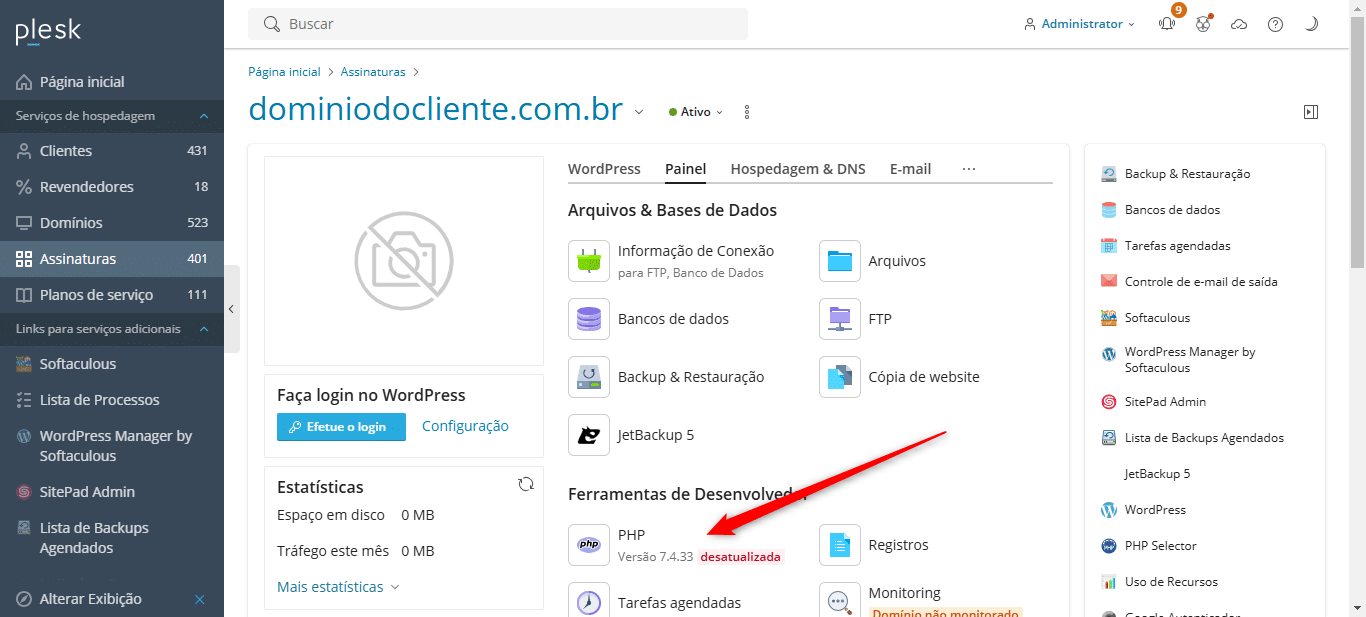The image size is (1366, 617).
Task: Open SitePad Admin in the left sidebar
Action: (112, 492)
